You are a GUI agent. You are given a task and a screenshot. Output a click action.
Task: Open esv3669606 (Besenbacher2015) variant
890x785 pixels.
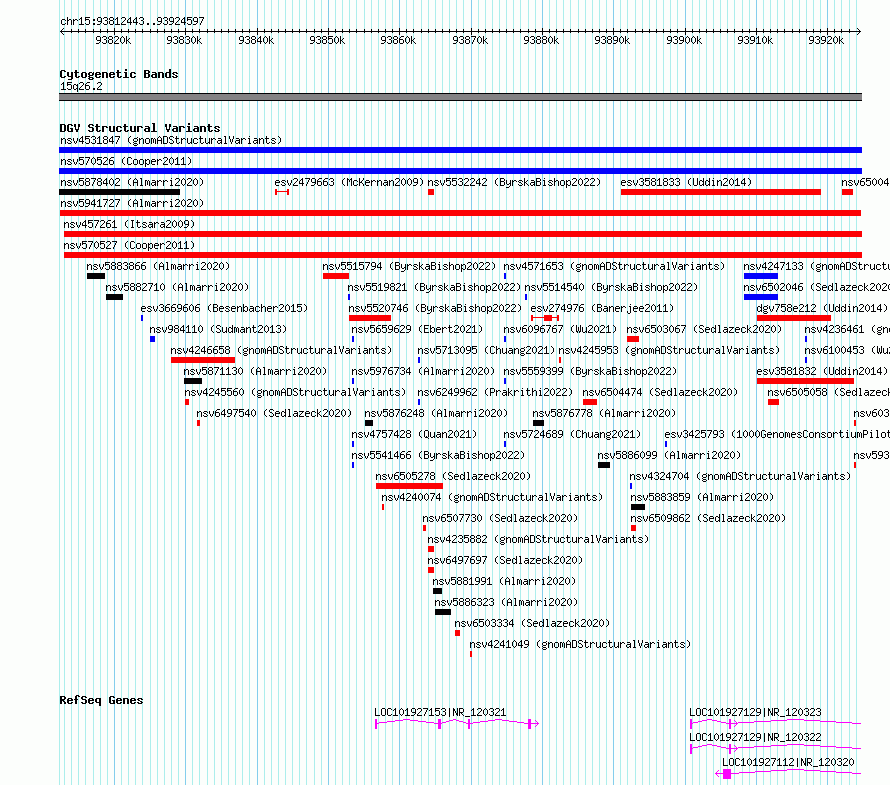pos(224,308)
